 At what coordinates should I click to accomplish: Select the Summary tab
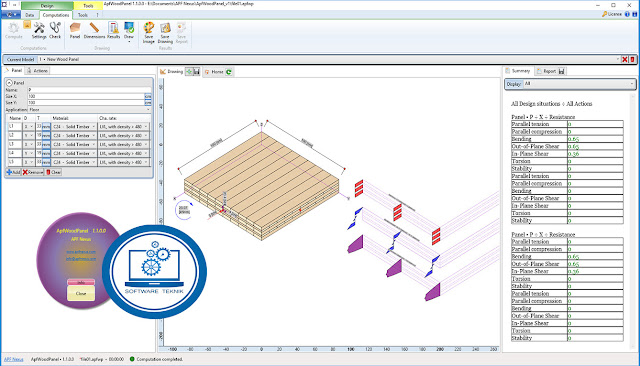coord(518,71)
